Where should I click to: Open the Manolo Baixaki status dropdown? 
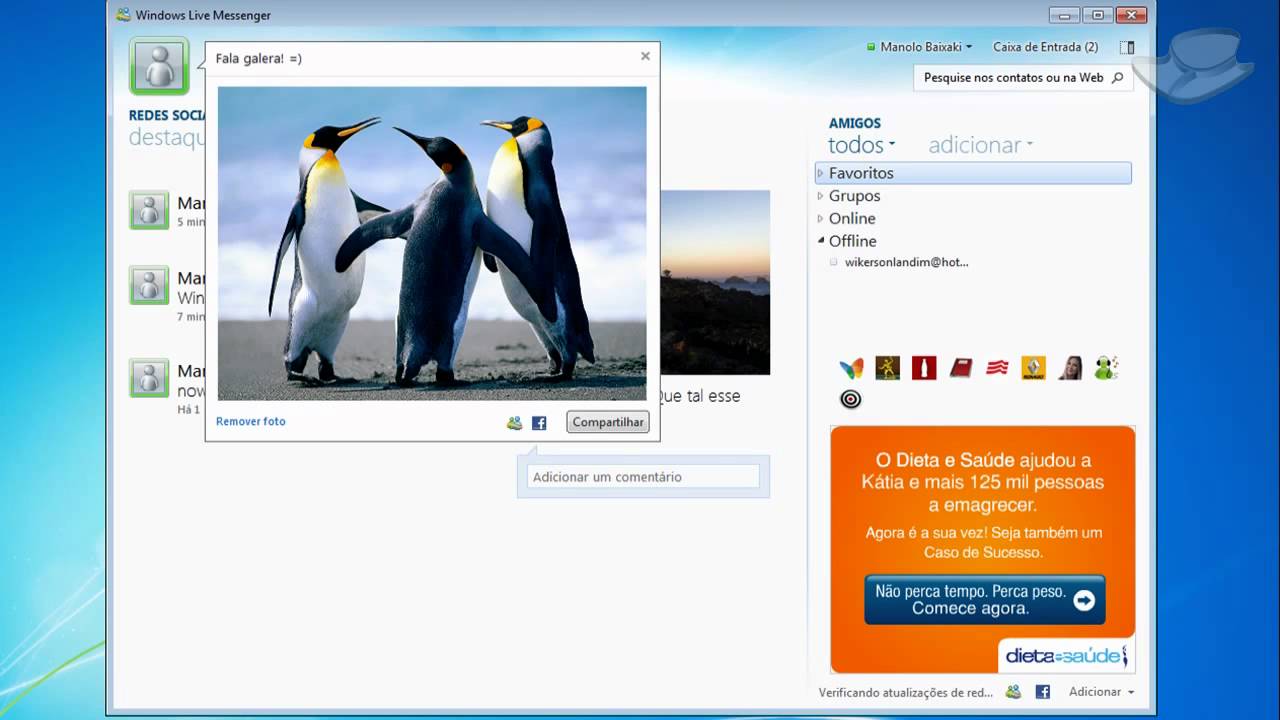[925, 47]
